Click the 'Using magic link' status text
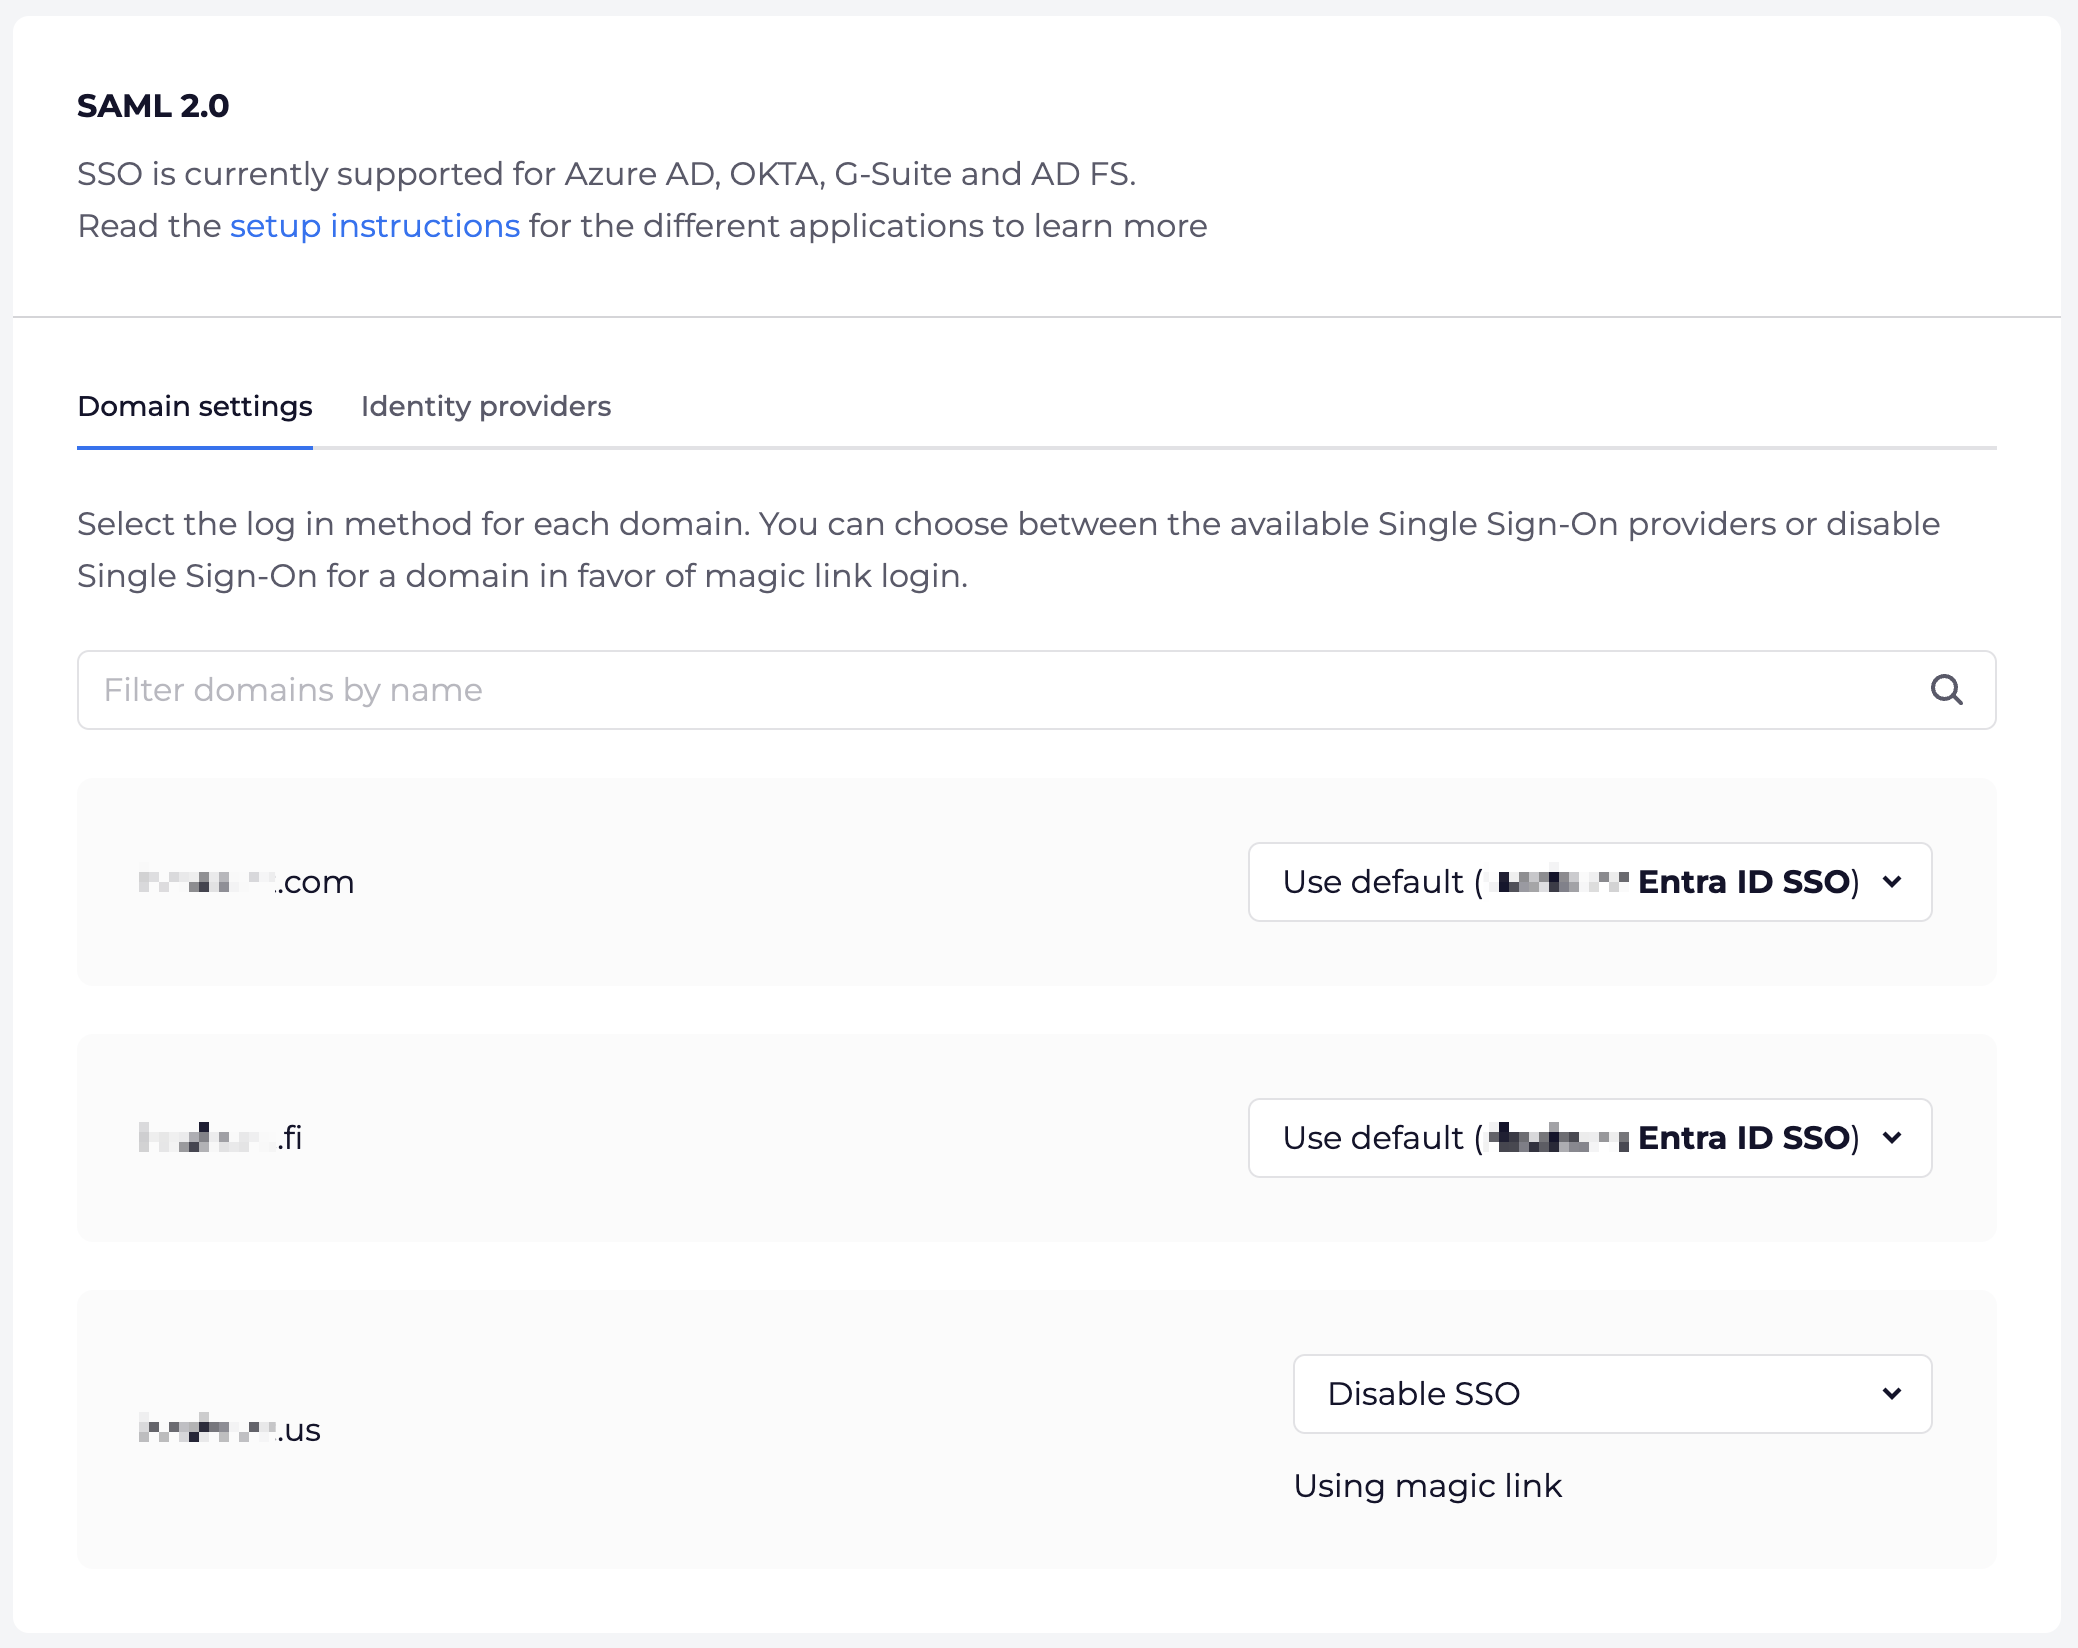 click(x=1427, y=1486)
